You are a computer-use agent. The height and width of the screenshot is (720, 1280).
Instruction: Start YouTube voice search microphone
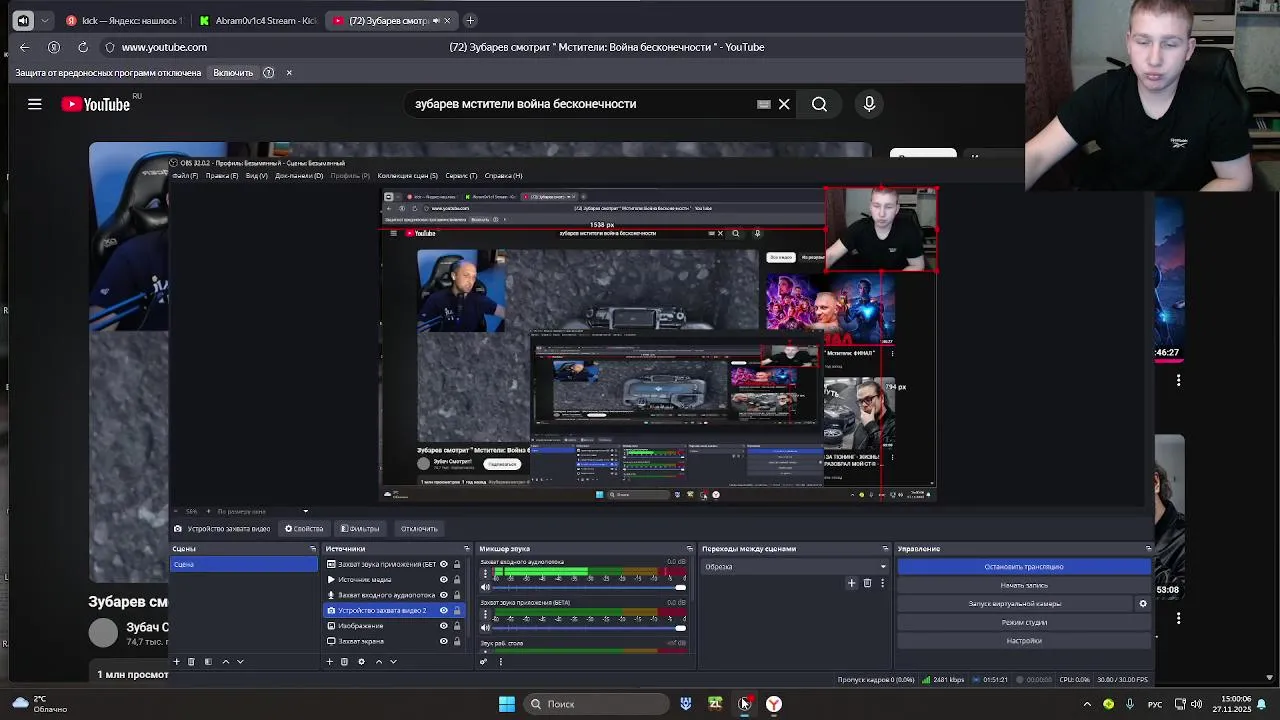(x=869, y=104)
